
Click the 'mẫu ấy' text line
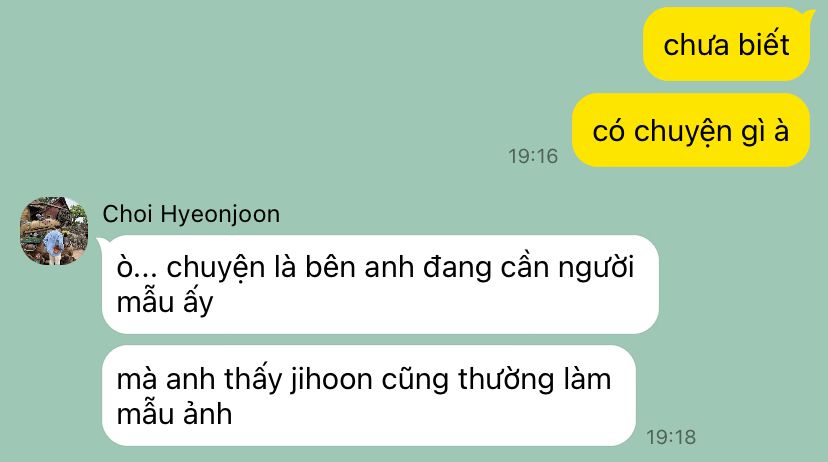coord(165,303)
